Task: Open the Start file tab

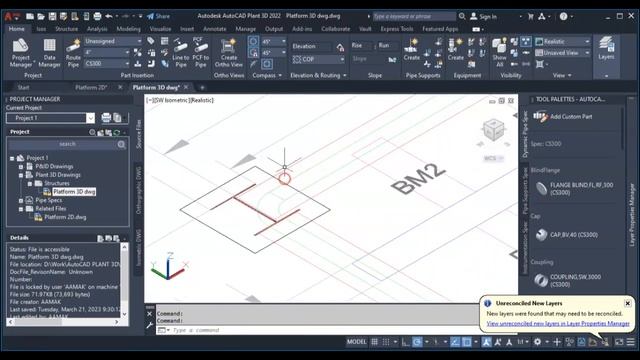Action: point(23,87)
